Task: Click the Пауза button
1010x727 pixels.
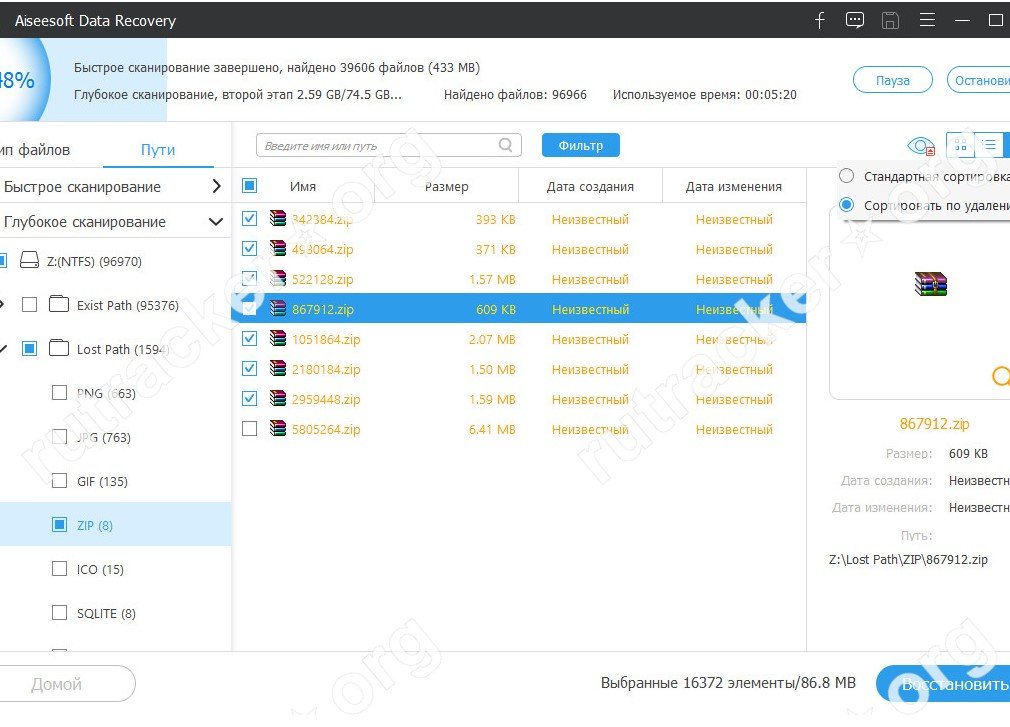Action: point(893,80)
